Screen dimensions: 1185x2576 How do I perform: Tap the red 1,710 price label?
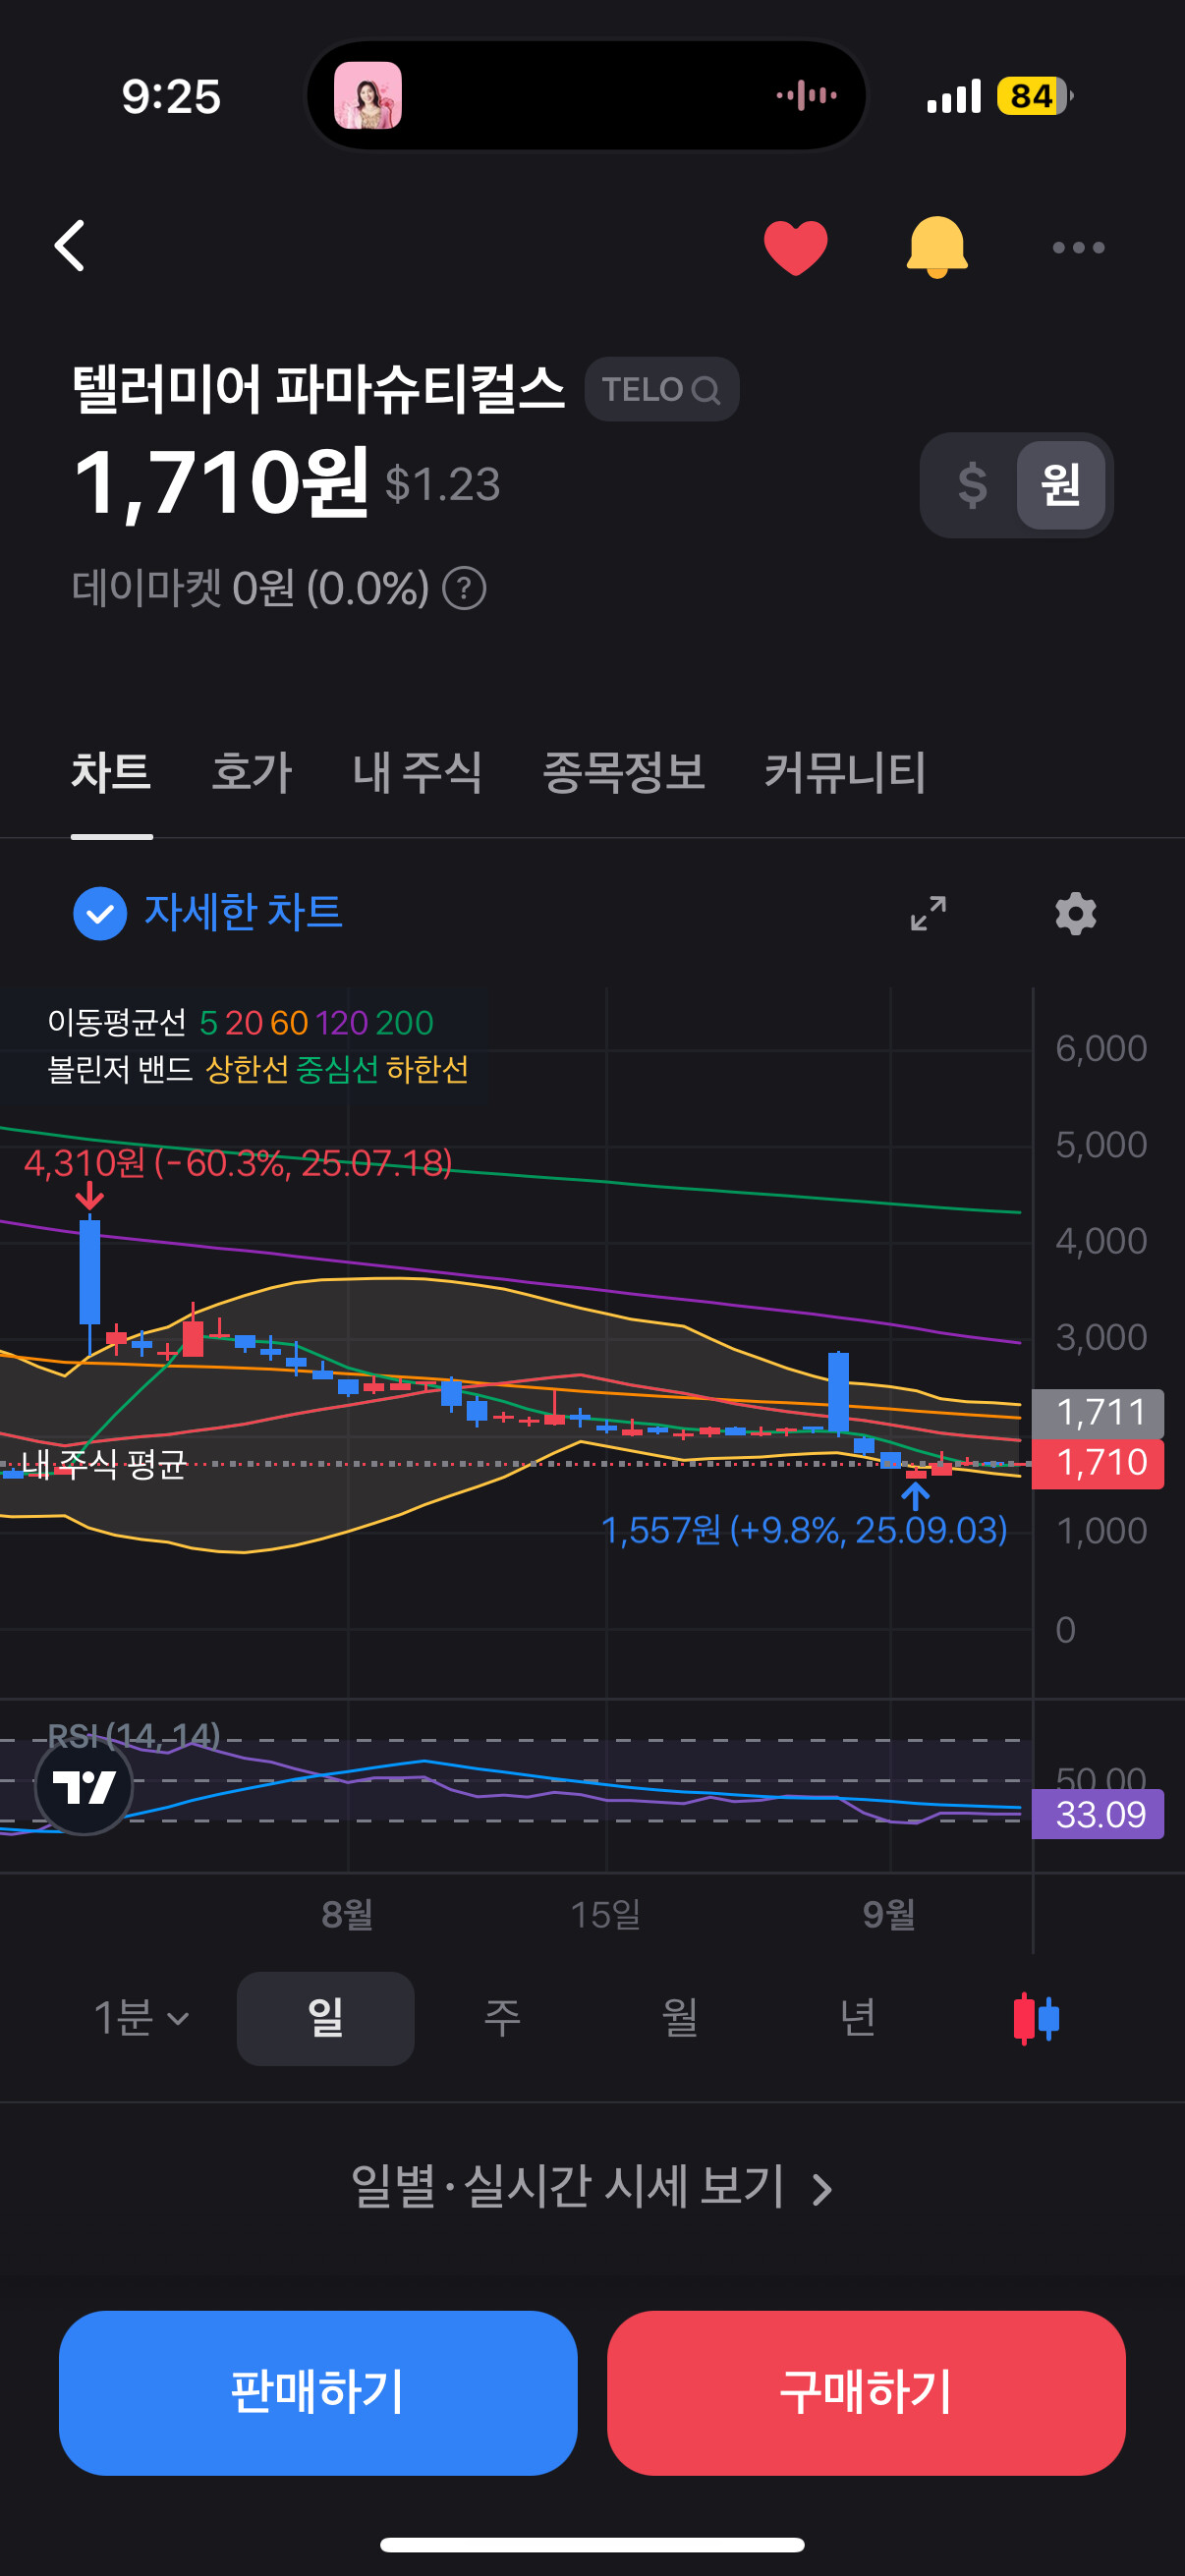1098,1462
